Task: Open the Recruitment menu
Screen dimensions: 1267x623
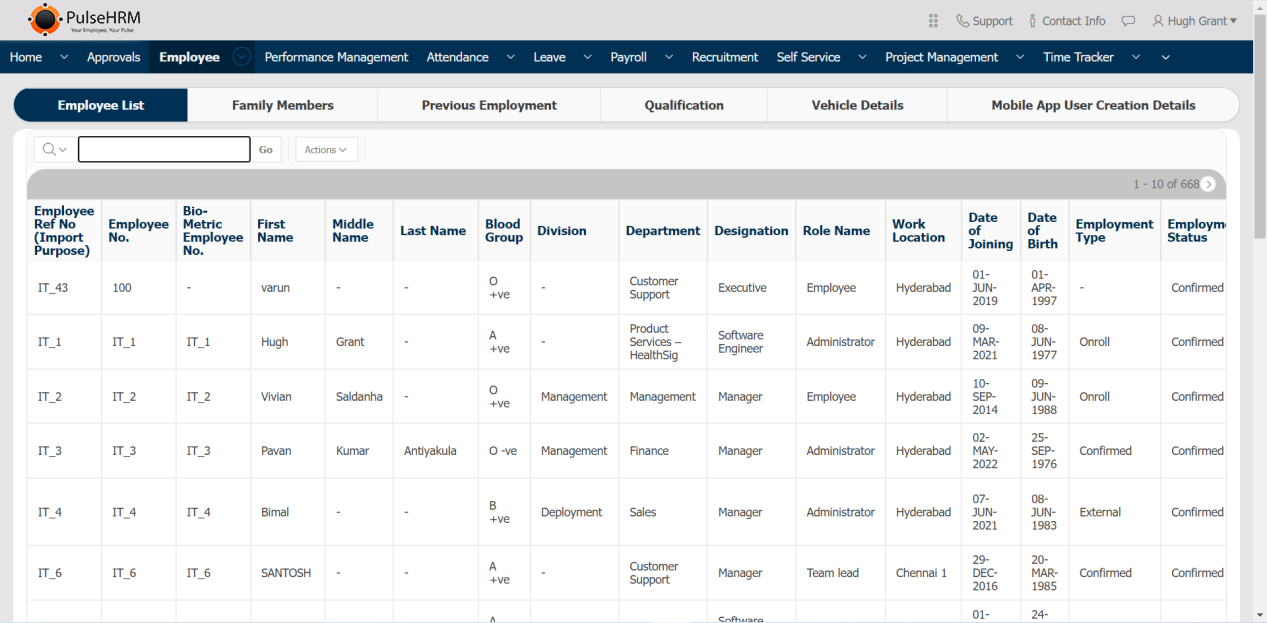Action: tap(724, 57)
